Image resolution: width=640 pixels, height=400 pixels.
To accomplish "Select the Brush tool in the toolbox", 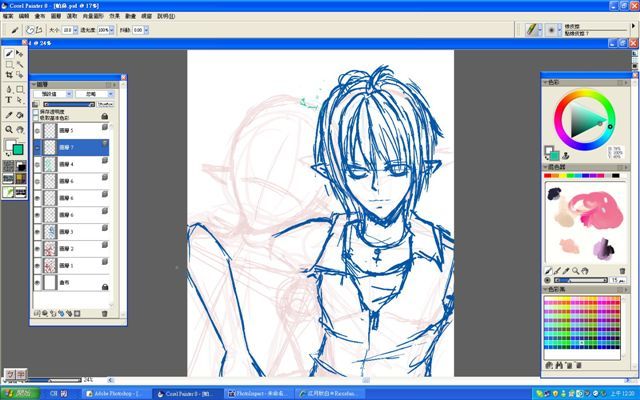I will tap(9, 54).
